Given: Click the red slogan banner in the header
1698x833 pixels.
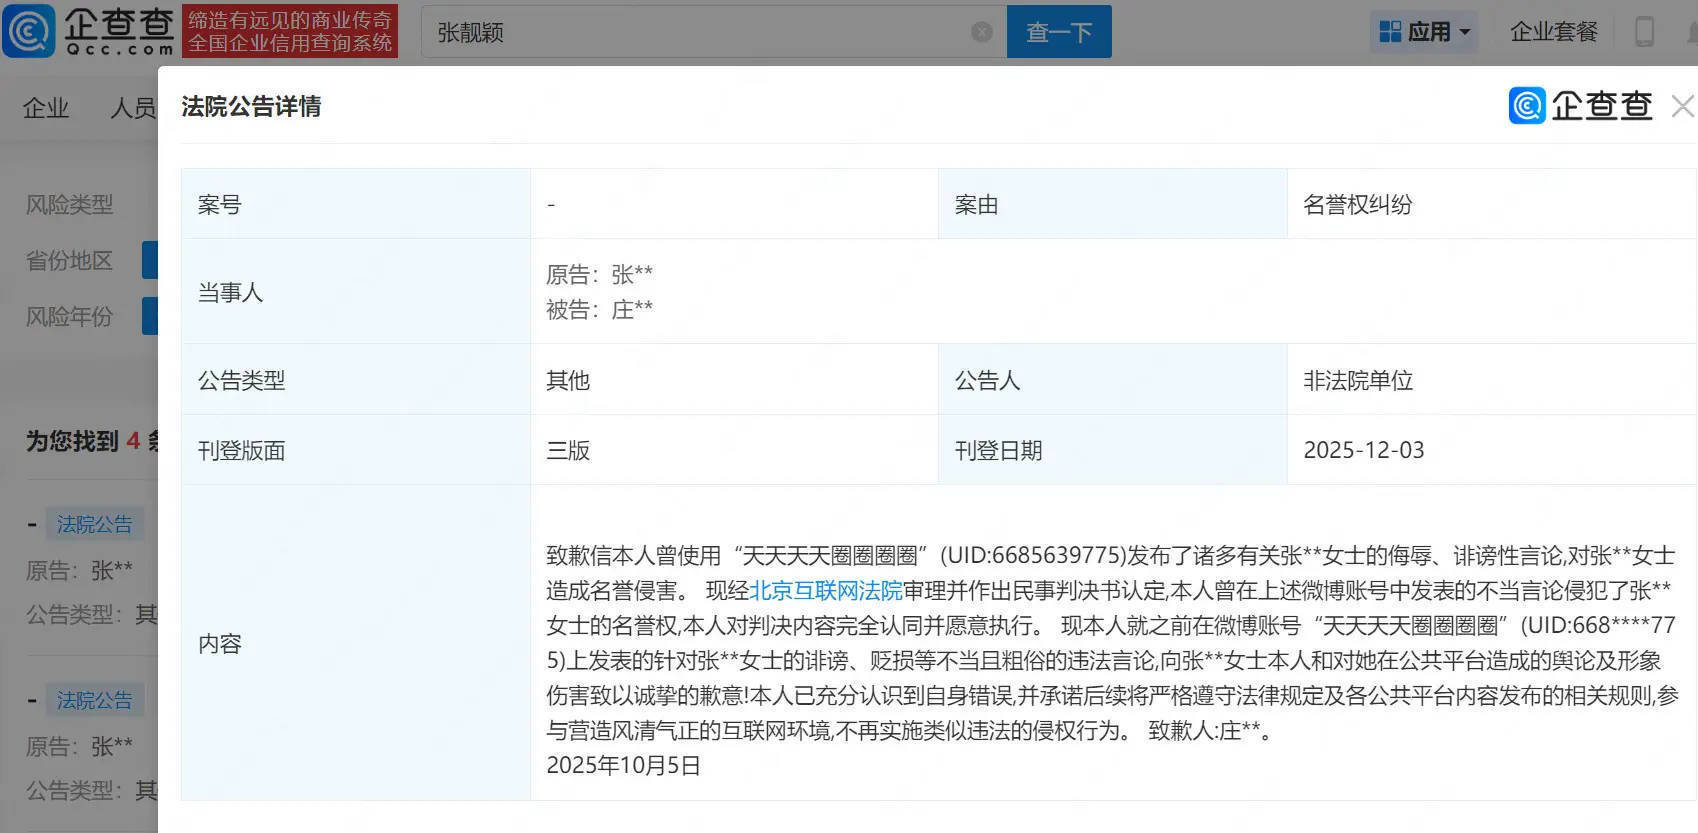Looking at the screenshot, I should pyautogui.click(x=290, y=32).
